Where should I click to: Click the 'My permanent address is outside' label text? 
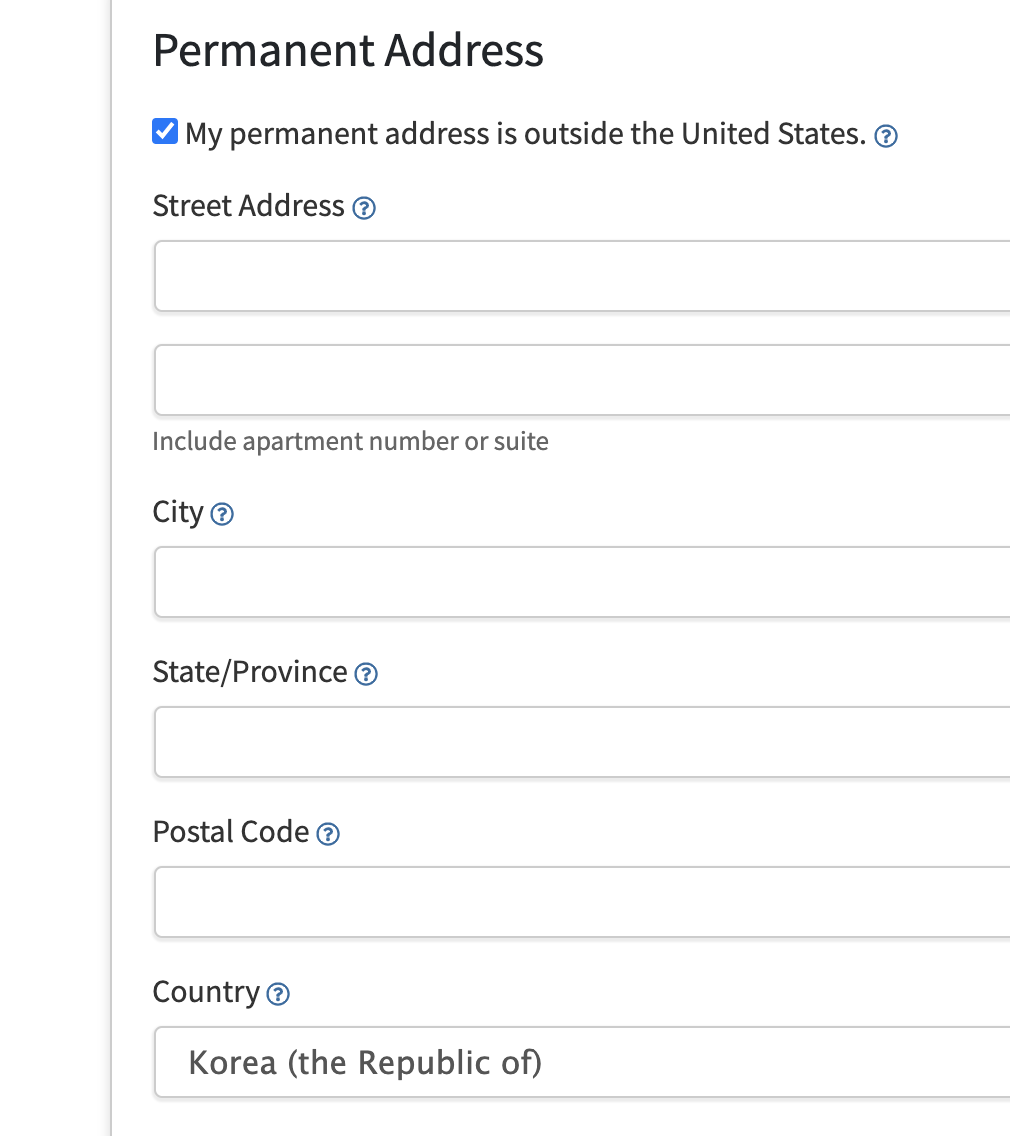click(525, 134)
